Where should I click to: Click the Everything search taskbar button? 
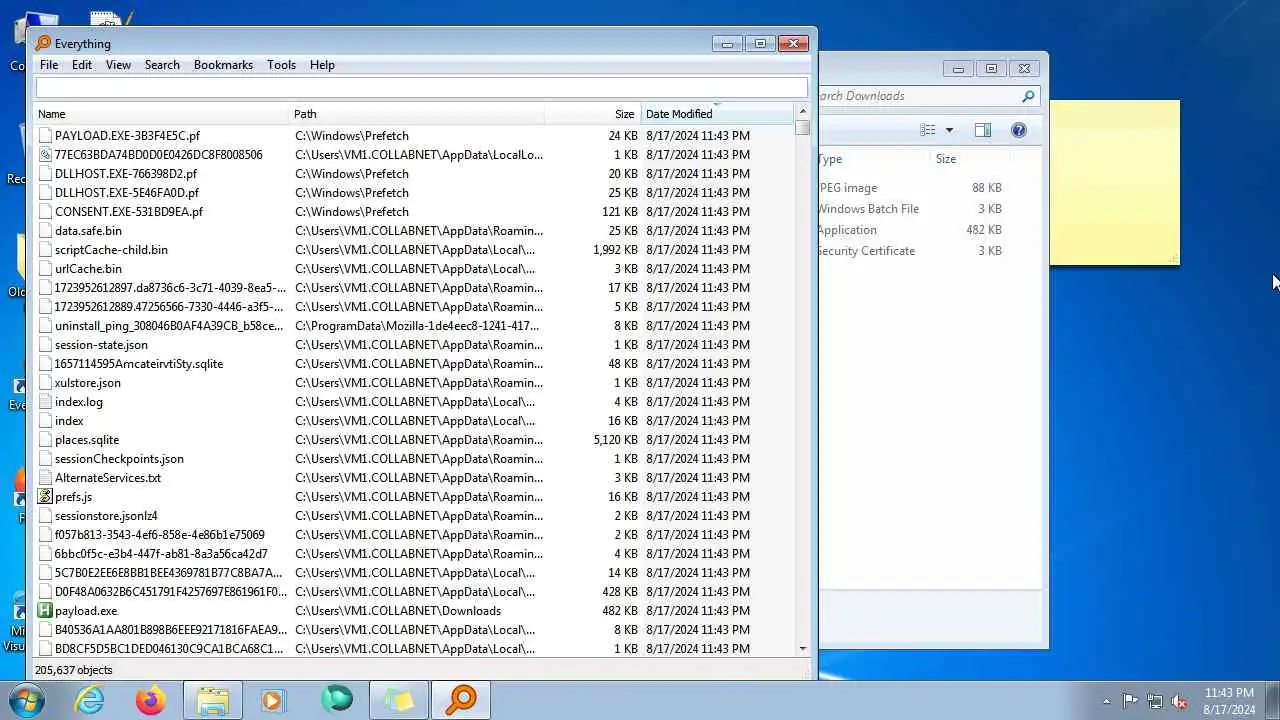(461, 701)
